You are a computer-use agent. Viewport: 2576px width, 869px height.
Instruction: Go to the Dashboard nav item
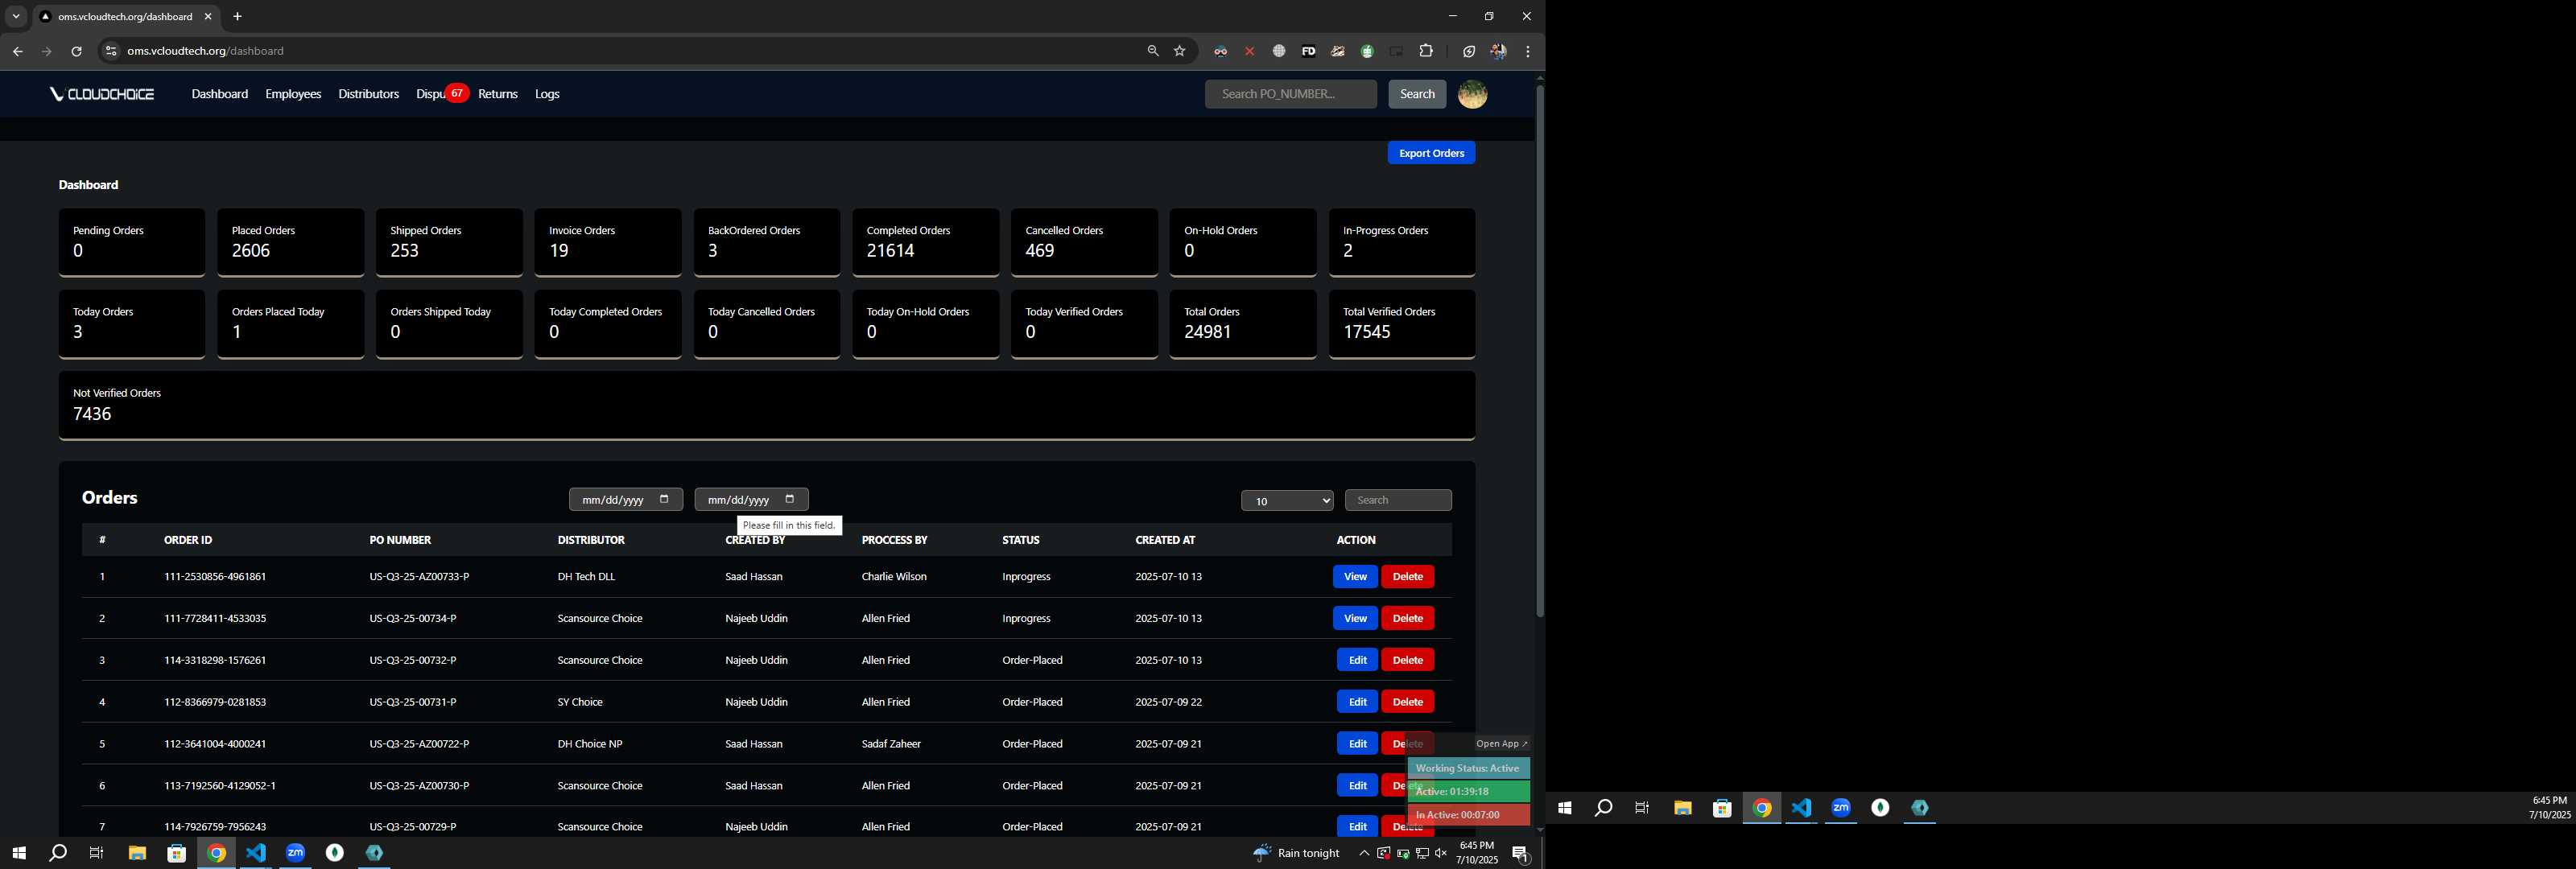click(x=220, y=94)
